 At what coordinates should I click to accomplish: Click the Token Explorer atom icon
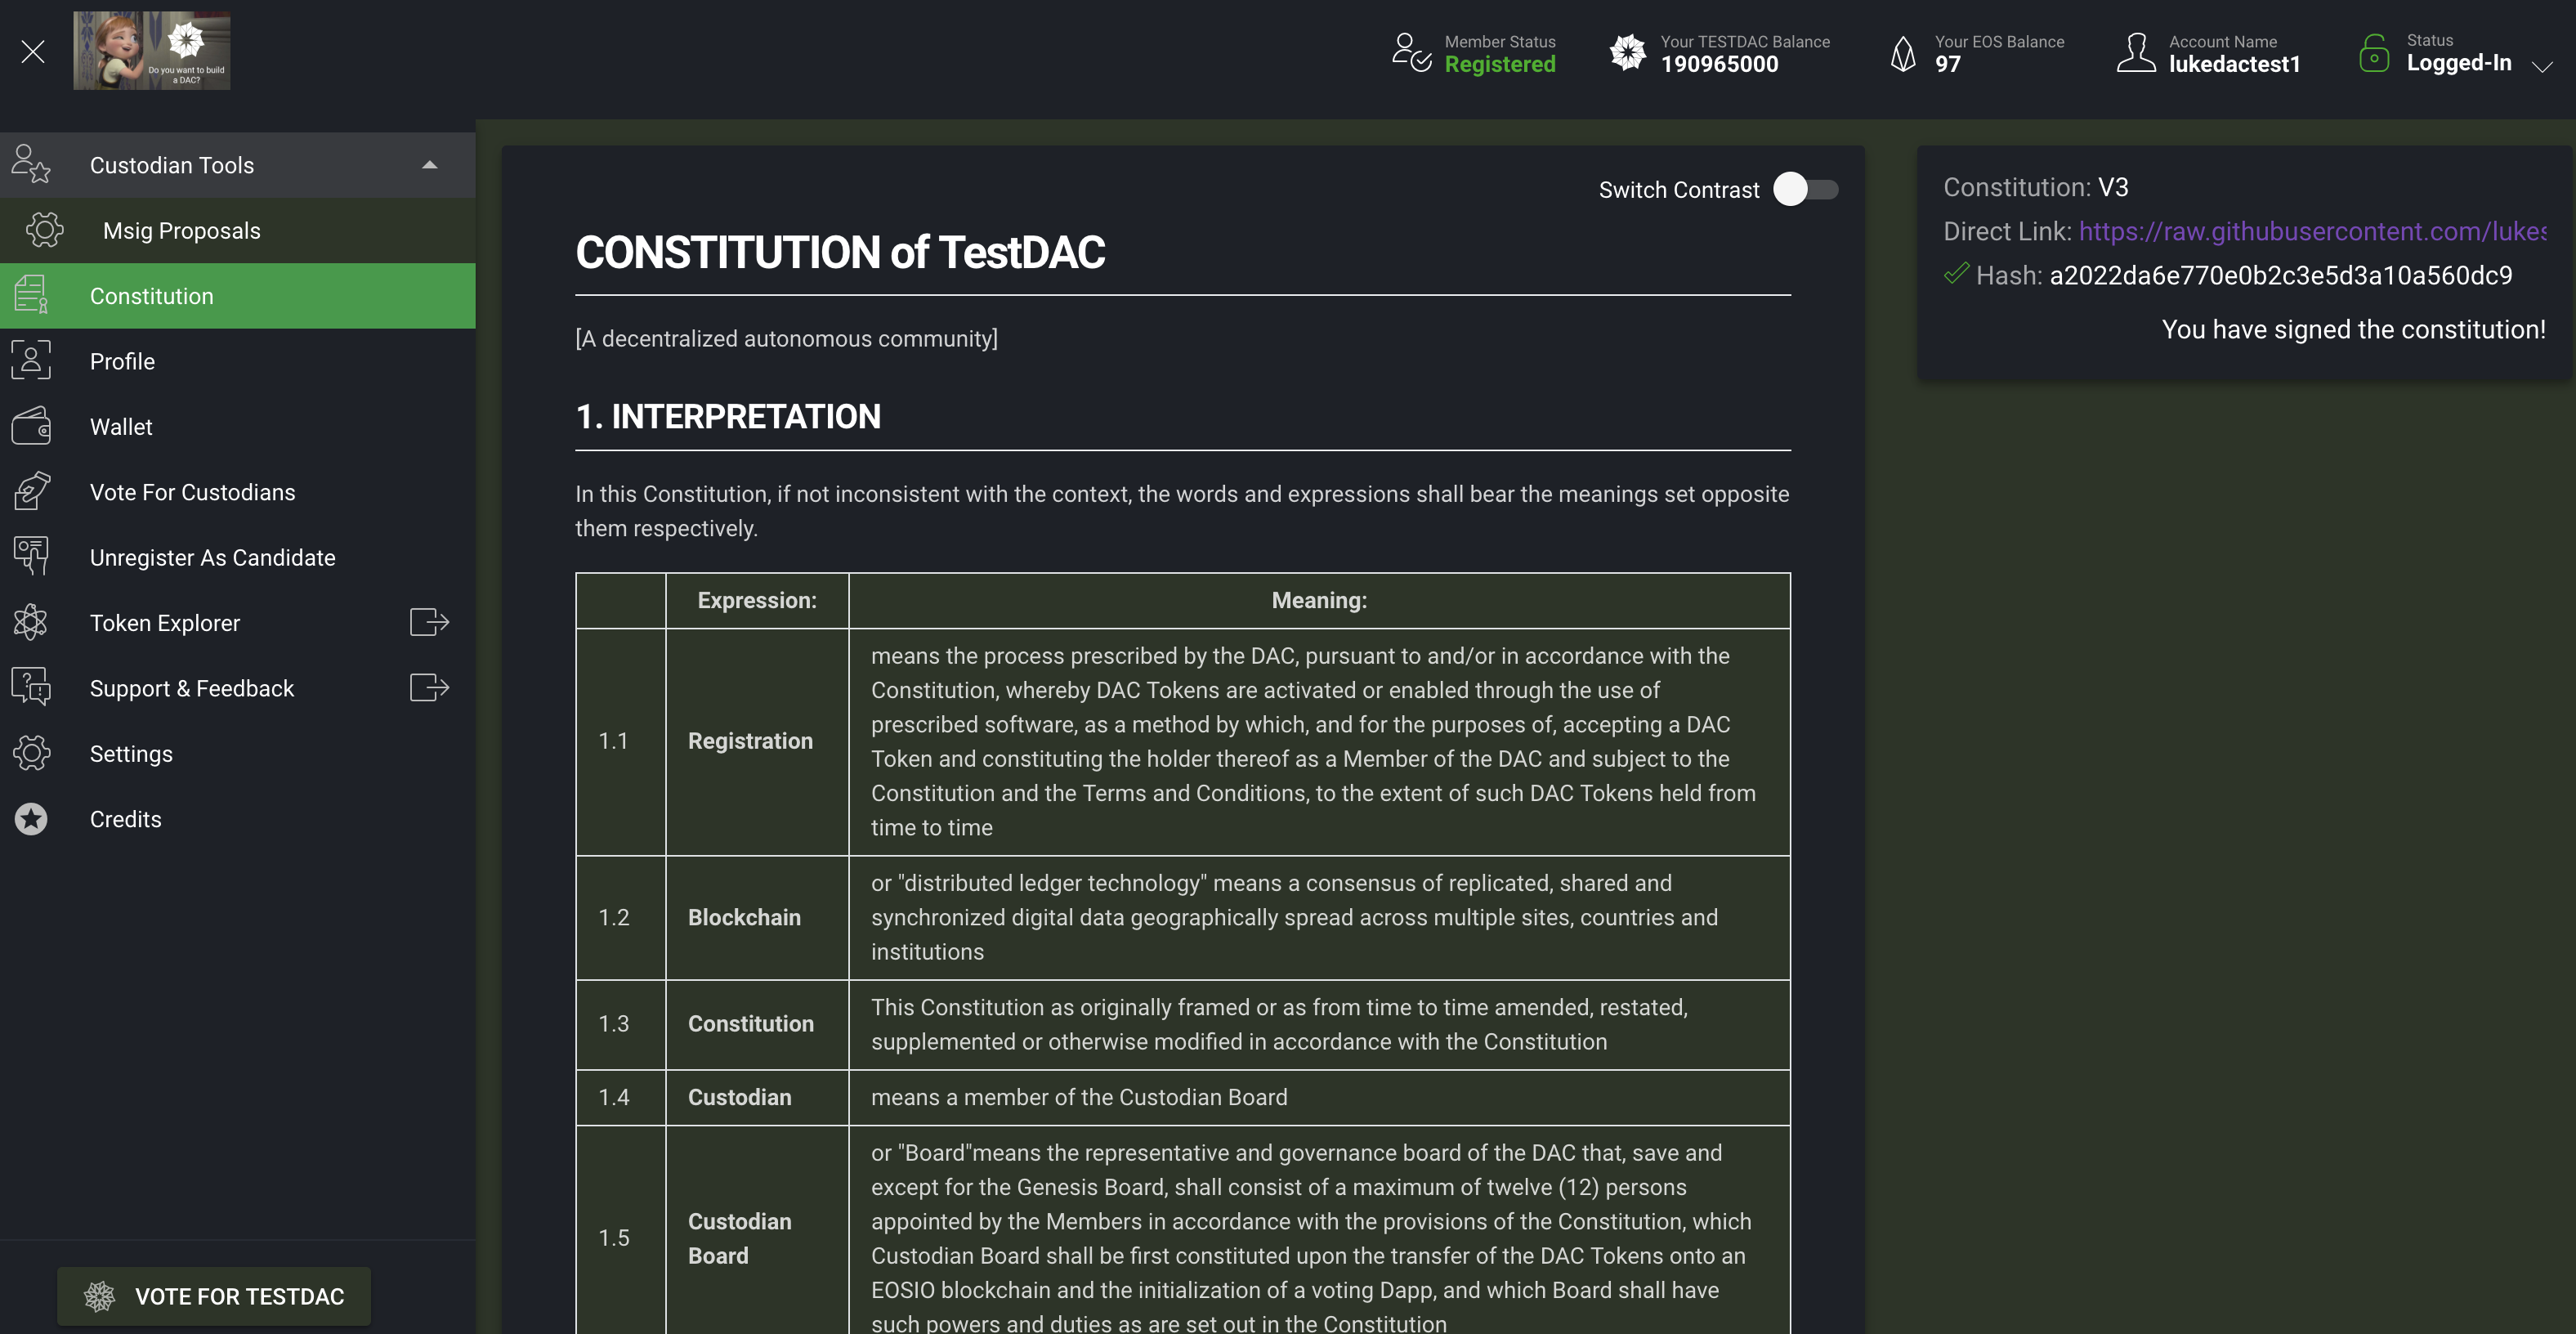click(31, 623)
